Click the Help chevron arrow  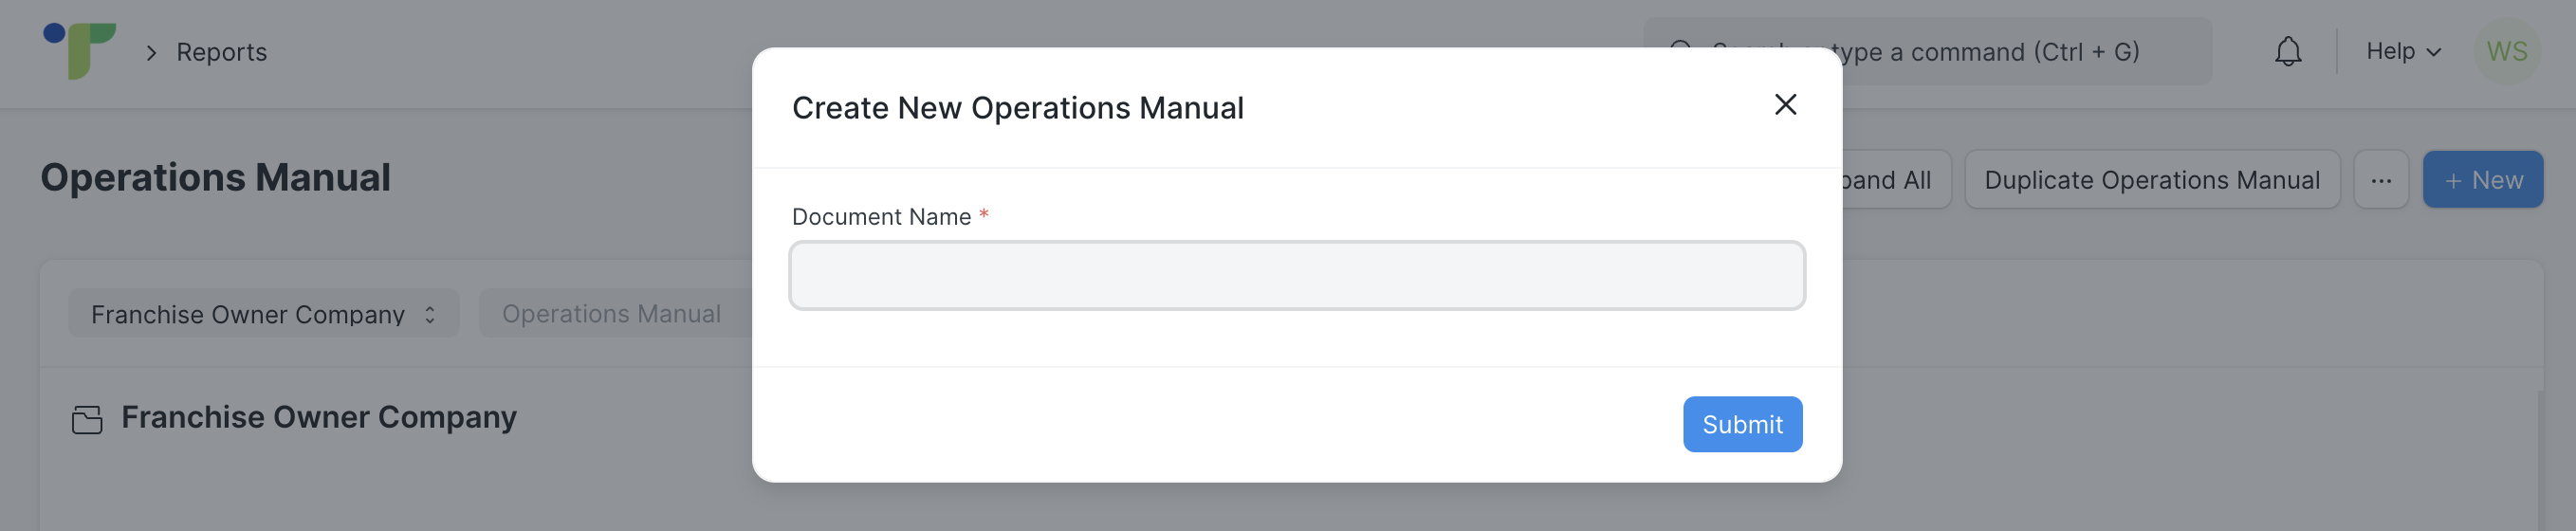tap(2434, 52)
